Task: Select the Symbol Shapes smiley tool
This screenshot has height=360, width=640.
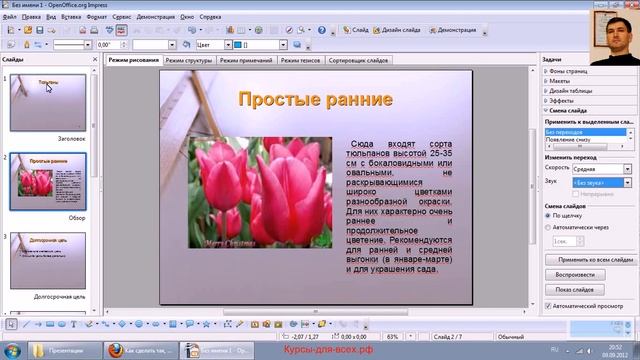Action: point(139,324)
